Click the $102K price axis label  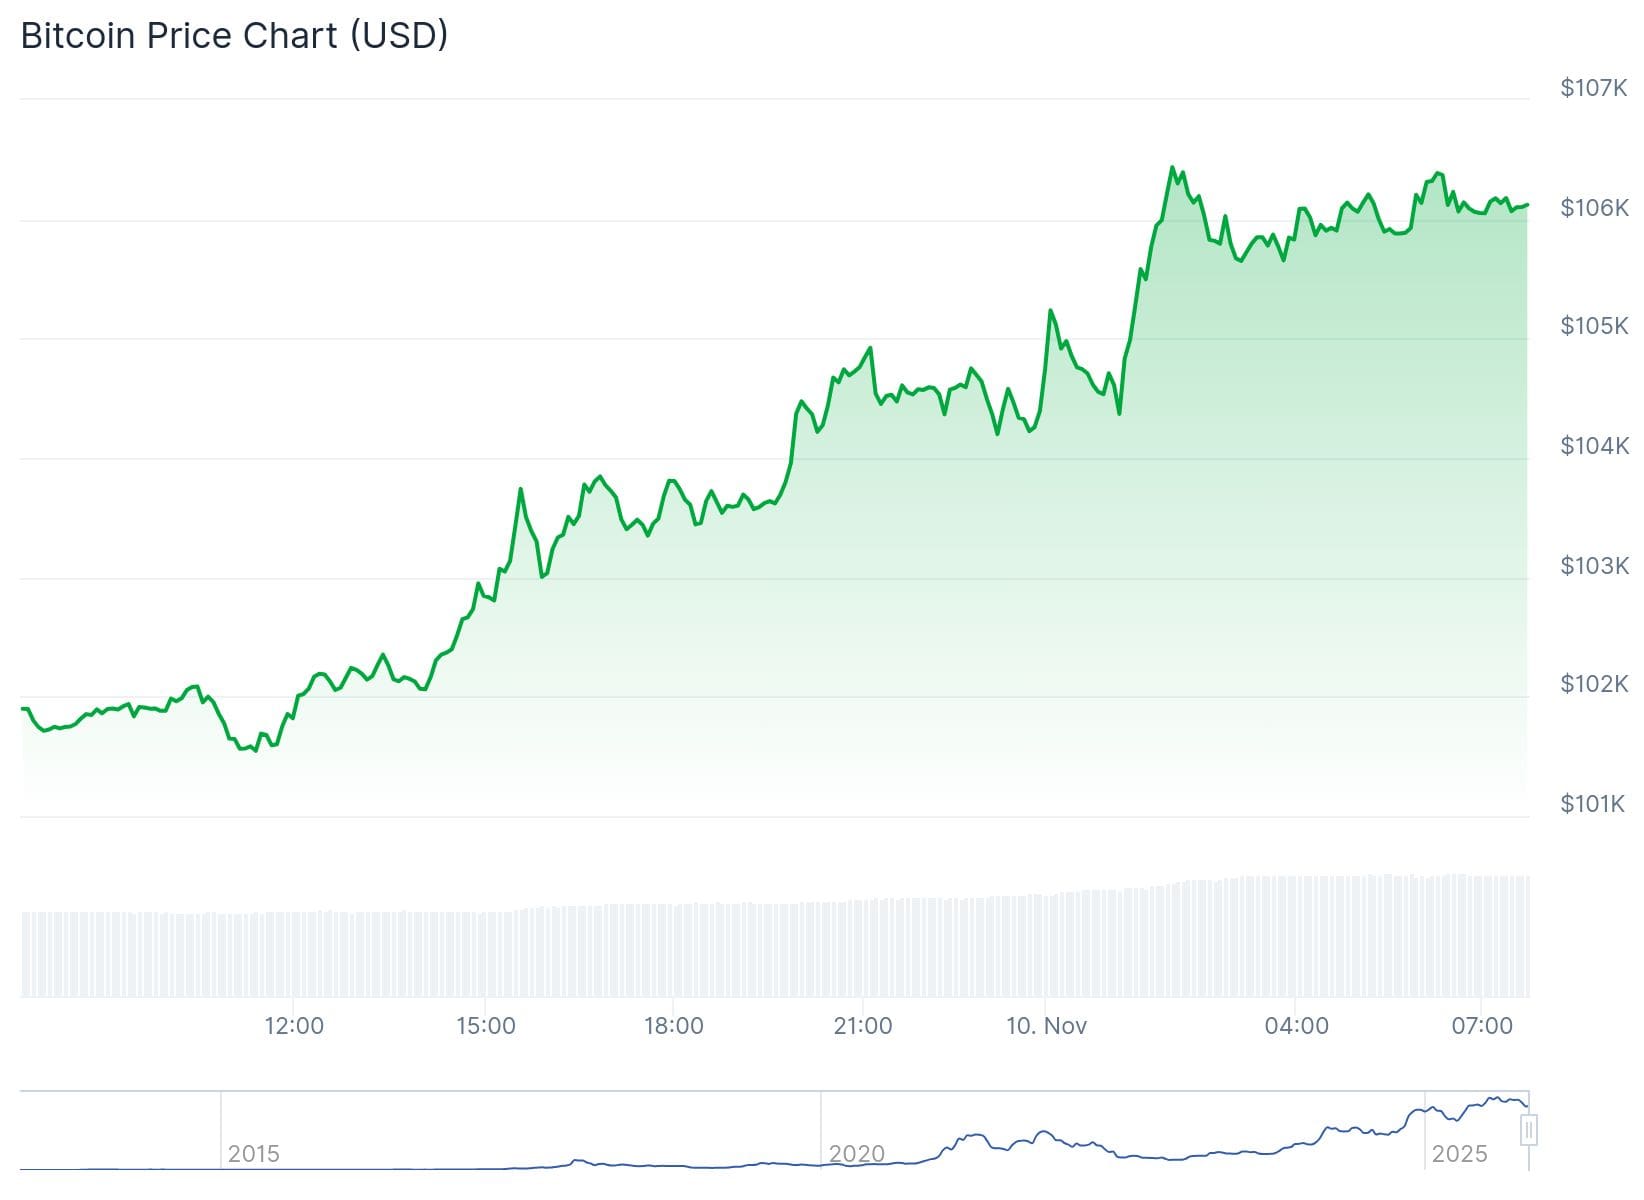(1594, 683)
